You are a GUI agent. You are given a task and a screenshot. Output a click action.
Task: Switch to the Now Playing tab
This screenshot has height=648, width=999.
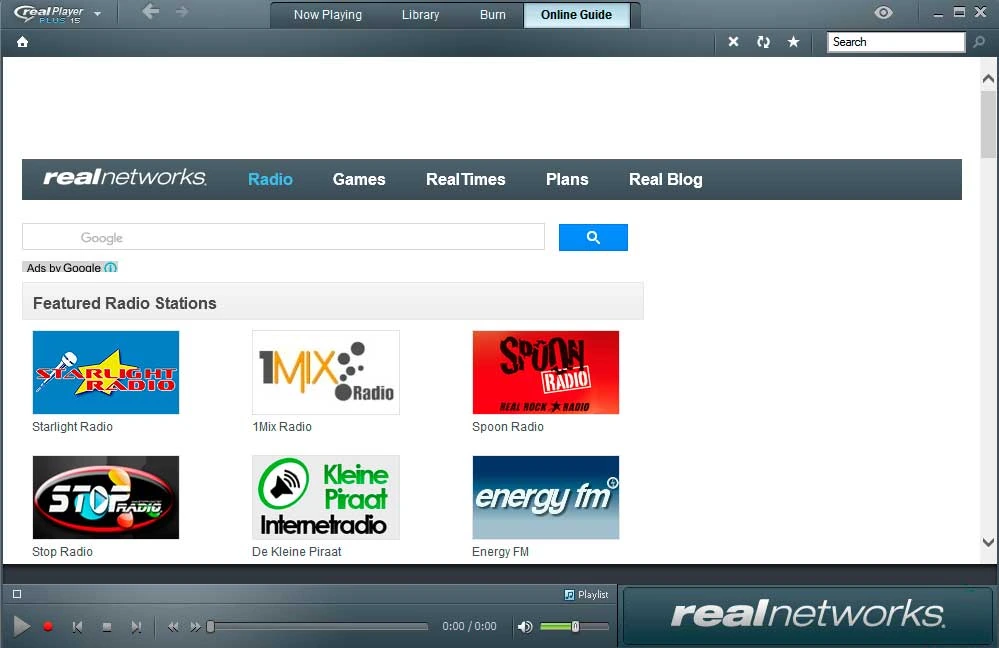(x=327, y=15)
